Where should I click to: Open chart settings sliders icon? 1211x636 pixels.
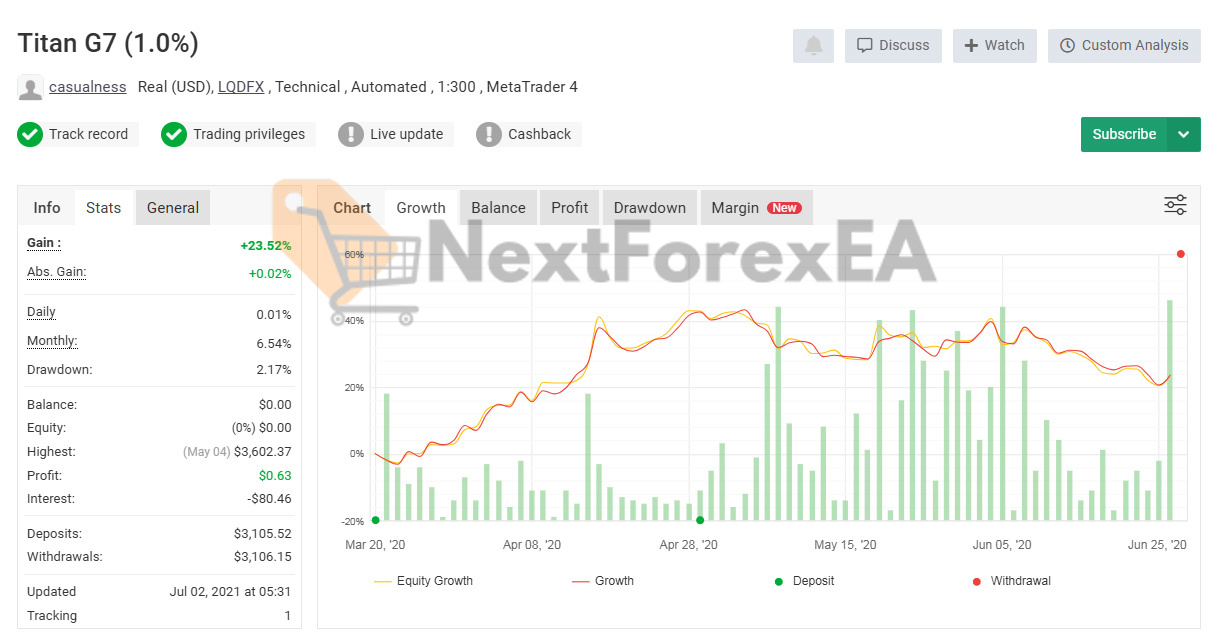[1175, 205]
